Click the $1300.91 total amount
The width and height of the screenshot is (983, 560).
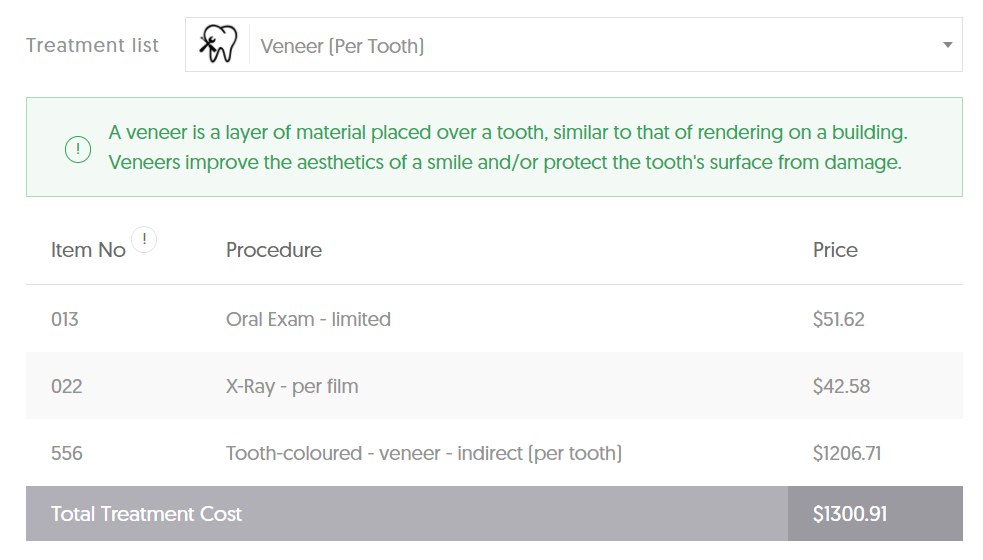[850, 514]
